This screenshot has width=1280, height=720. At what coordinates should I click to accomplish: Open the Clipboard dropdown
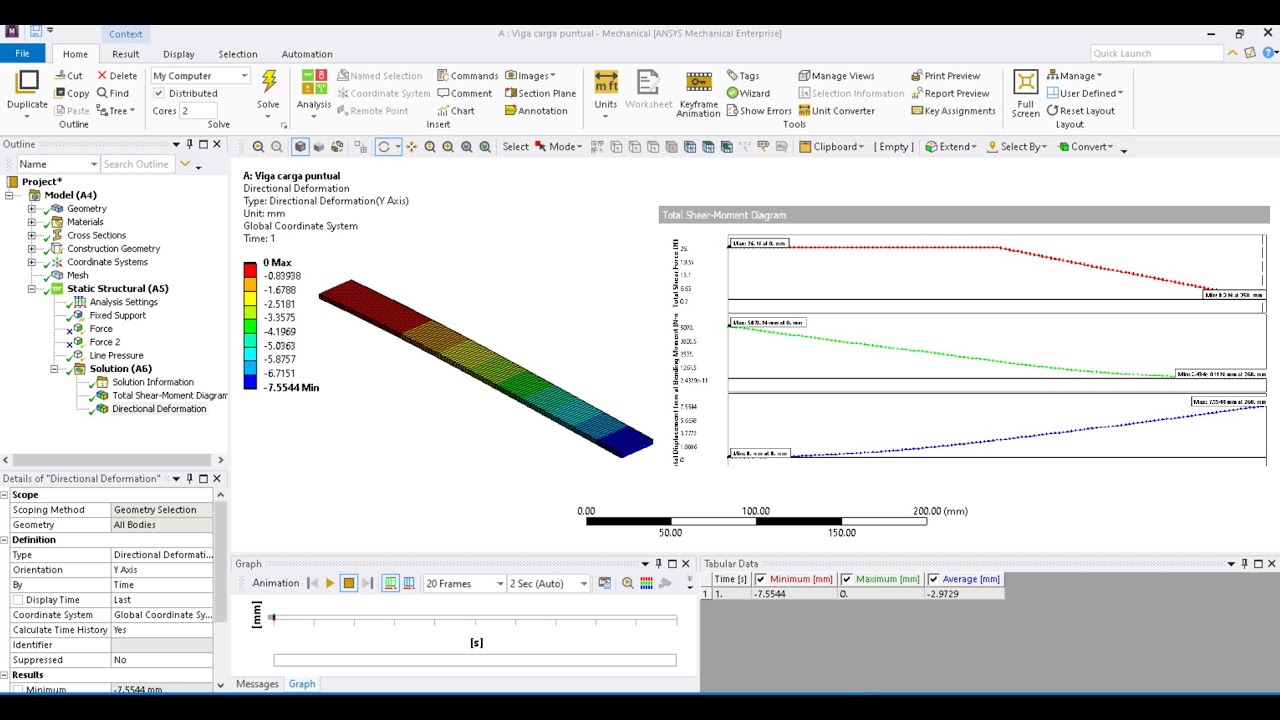832,147
